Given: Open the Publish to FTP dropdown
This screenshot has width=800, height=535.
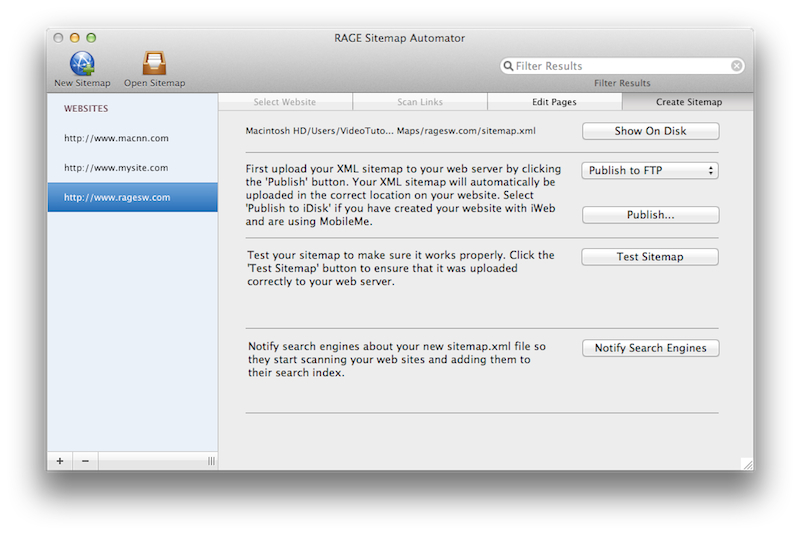Looking at the screenshot, I should pyautogui.click(x=650, y=170).
